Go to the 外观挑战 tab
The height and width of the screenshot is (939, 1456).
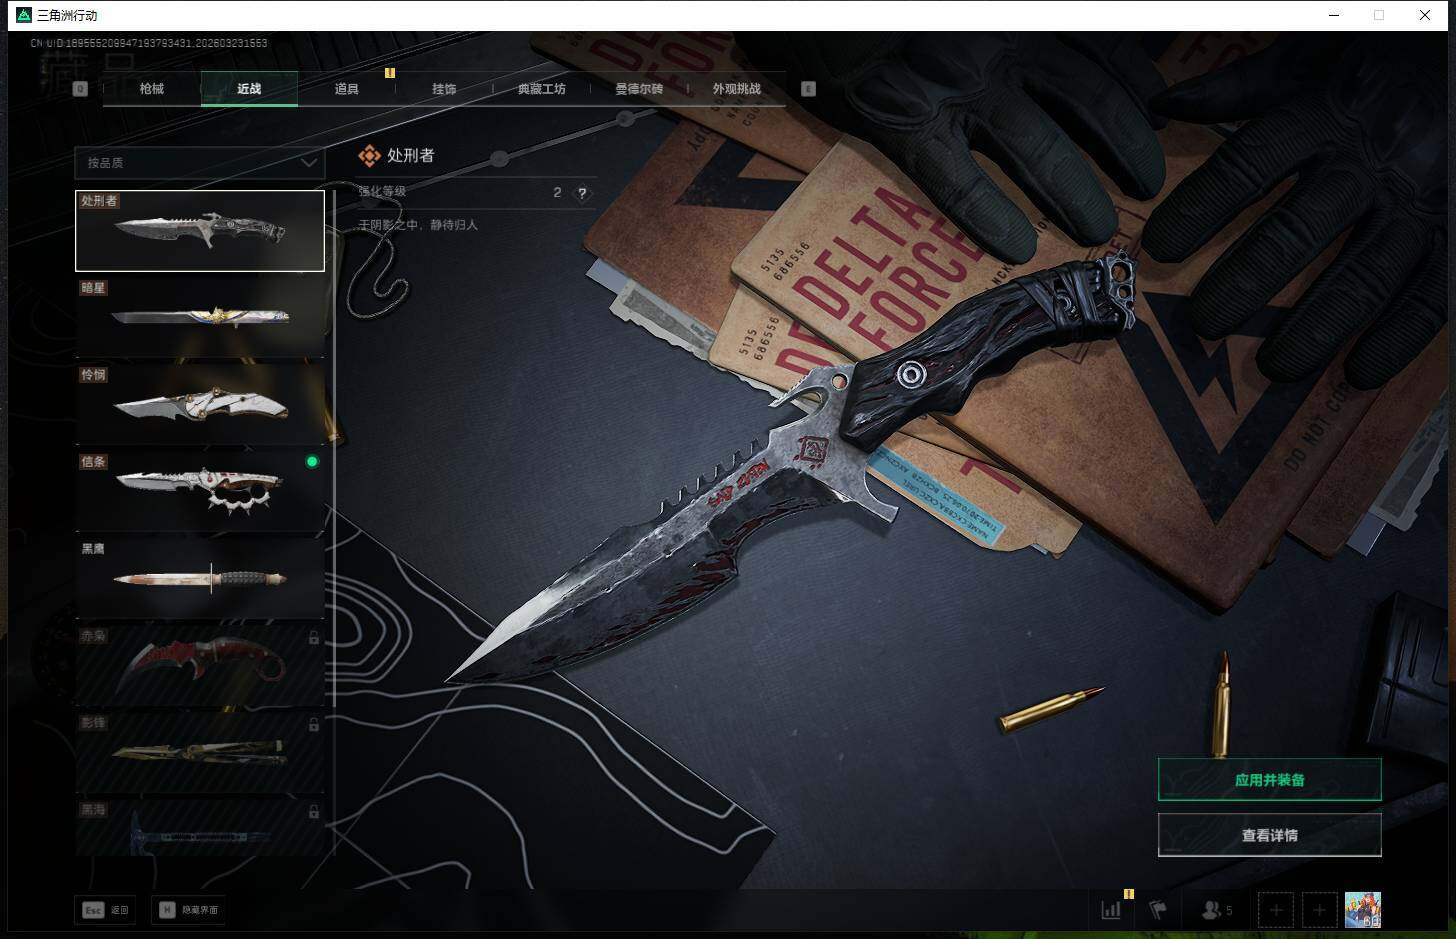pos(736,89)
